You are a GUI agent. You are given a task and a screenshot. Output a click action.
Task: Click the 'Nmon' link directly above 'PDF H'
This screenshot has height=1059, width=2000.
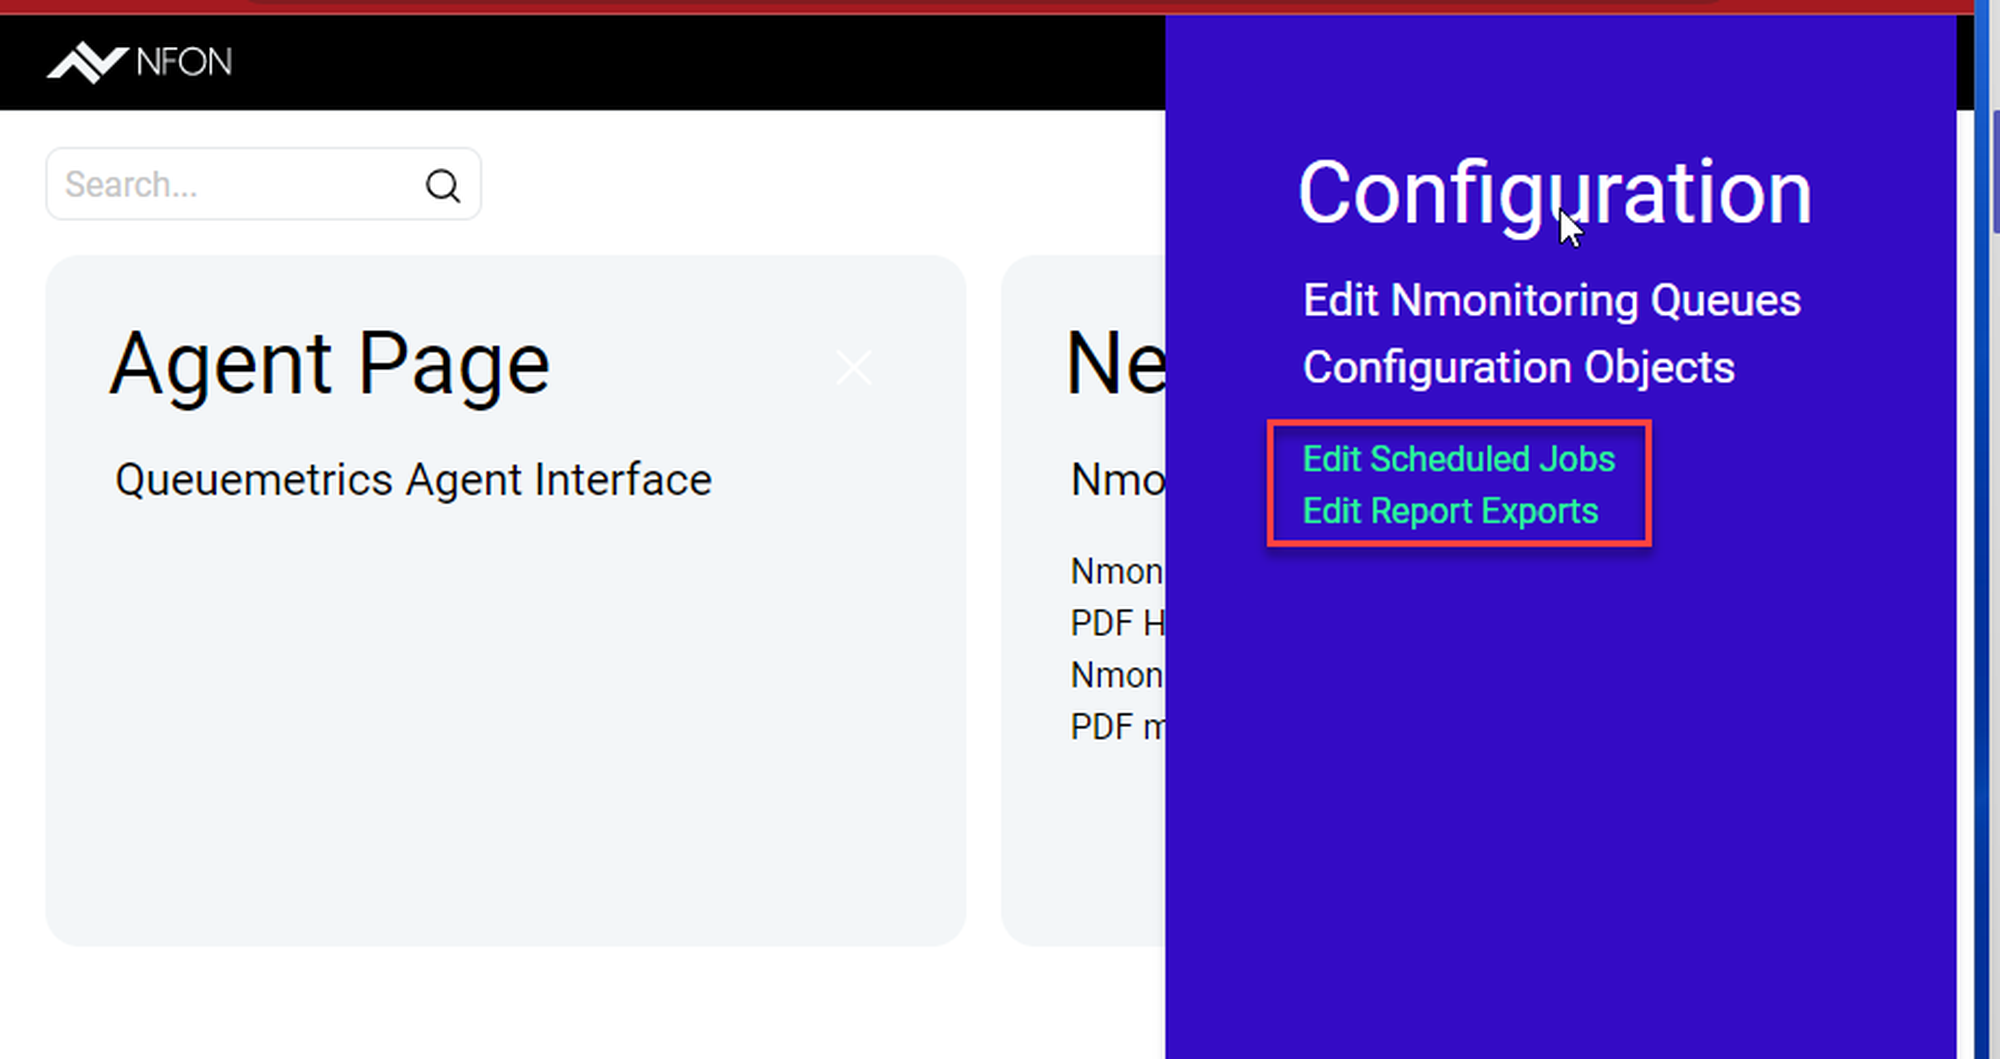pos(1116,572)
